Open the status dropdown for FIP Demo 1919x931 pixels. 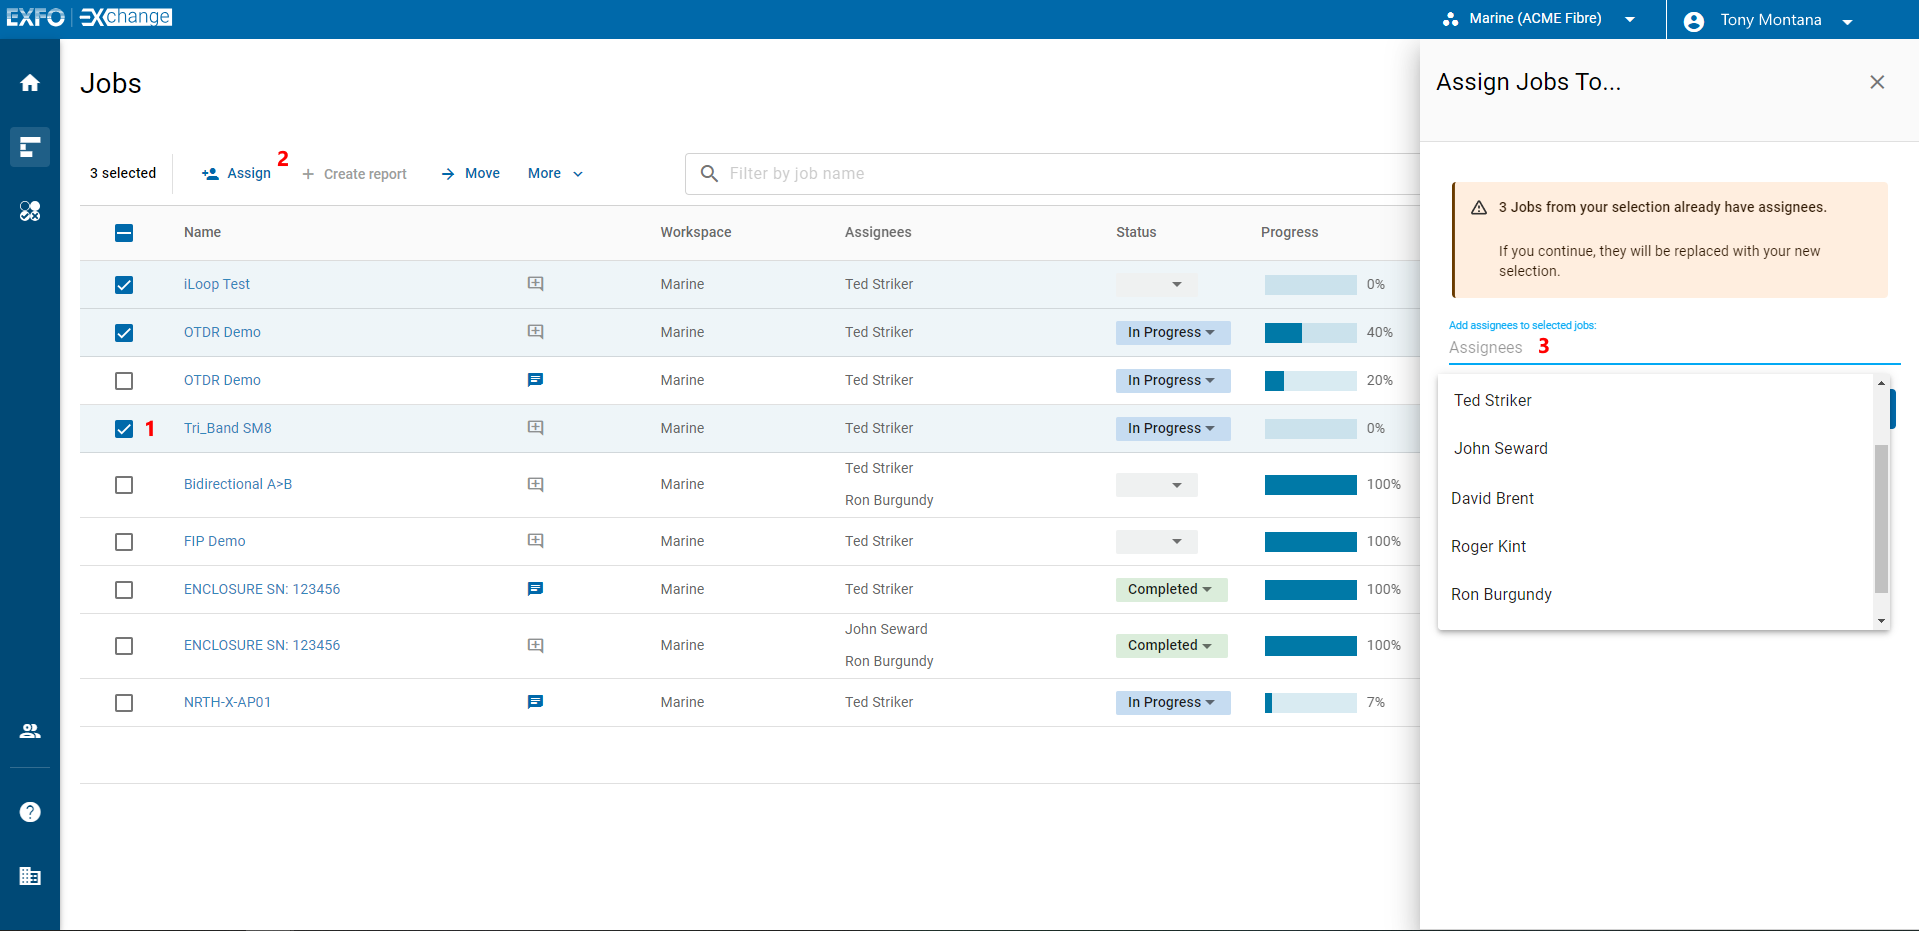point(1156,541)
